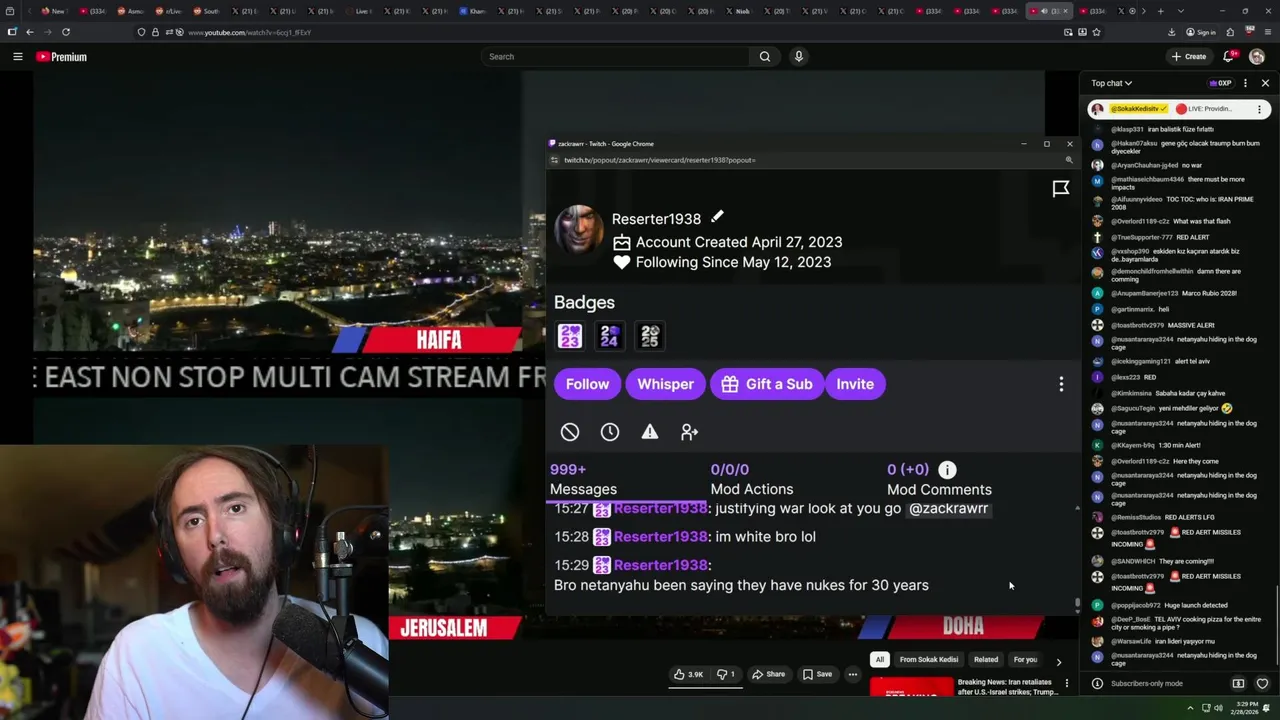Zoom icon in Twitch popout address bar
This screenshot has width=1280, height=720.
click(x=1069, y=160)
